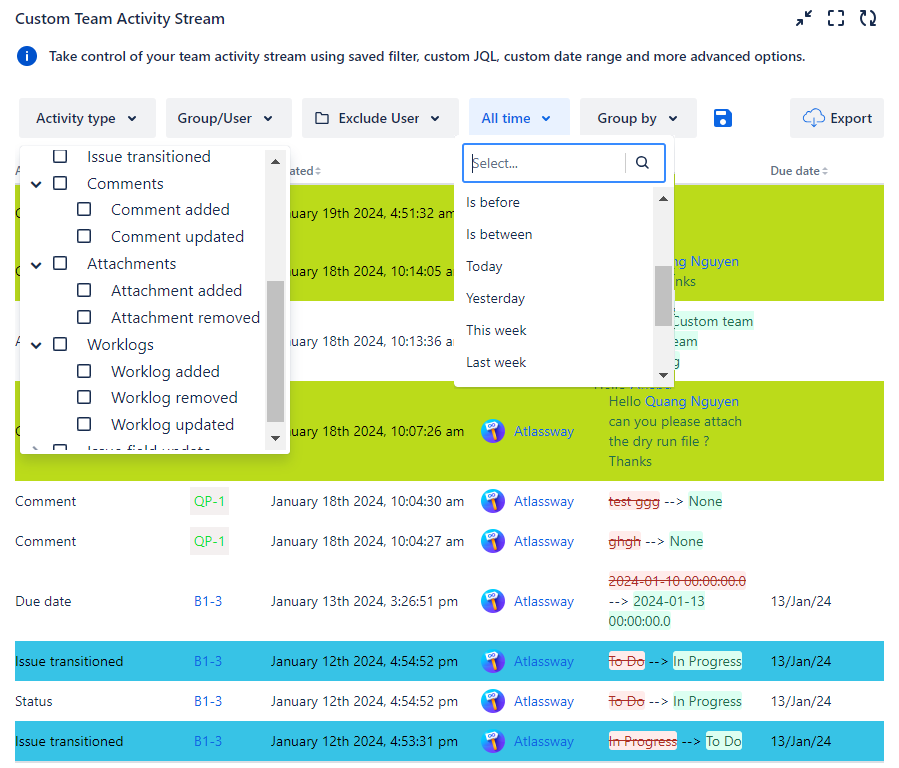
Task: Enter fullscreen mode for the gadget
Action: pyautogui.click(x=836, y=18)
